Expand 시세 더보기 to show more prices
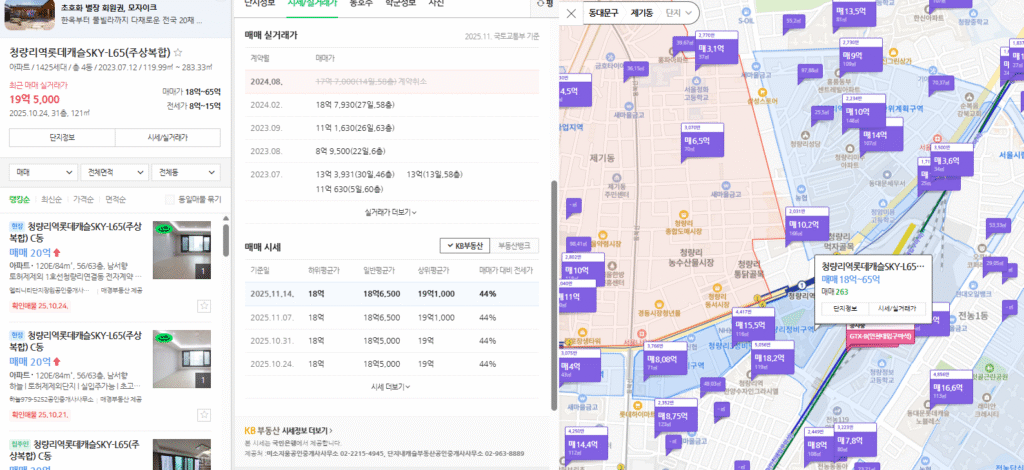This screenshot has height=470, width=1024. tap(391, 386)
